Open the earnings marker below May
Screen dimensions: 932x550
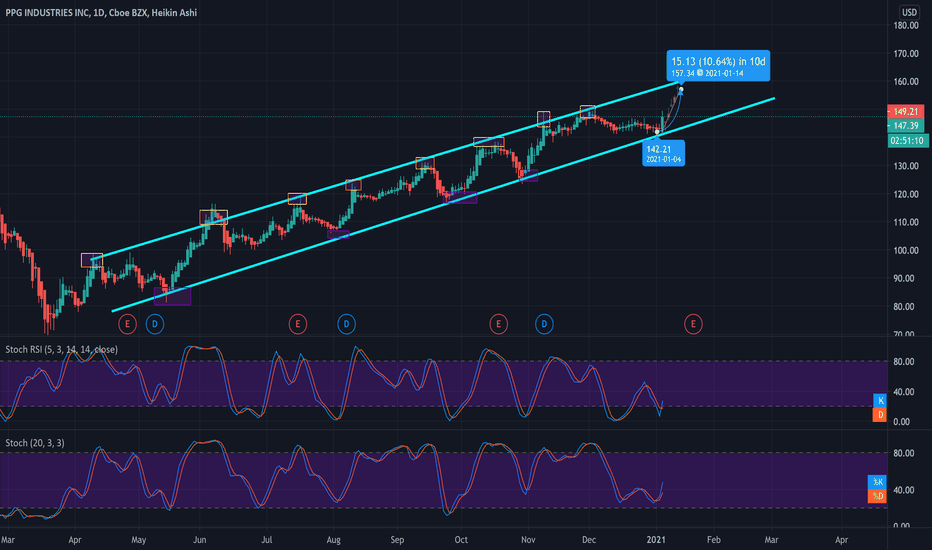(127, 324)
